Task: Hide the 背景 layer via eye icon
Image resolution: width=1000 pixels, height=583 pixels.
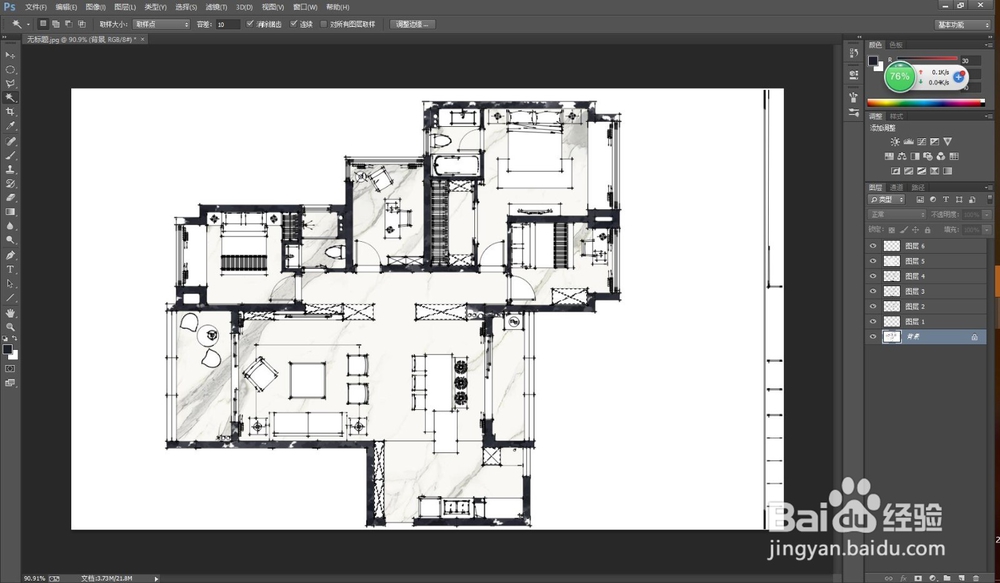Action: coord(873,337)
